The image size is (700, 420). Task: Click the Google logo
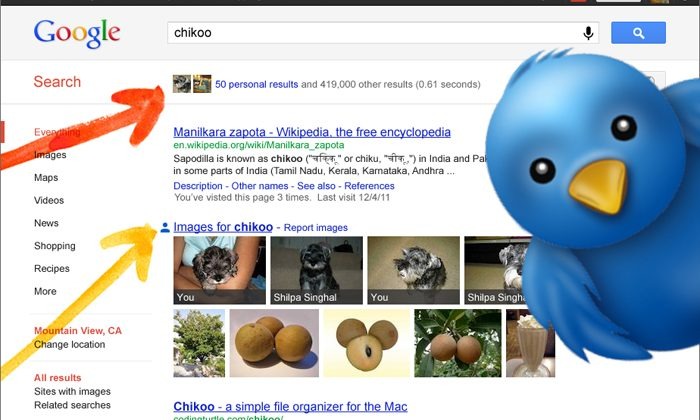(77, 33)
